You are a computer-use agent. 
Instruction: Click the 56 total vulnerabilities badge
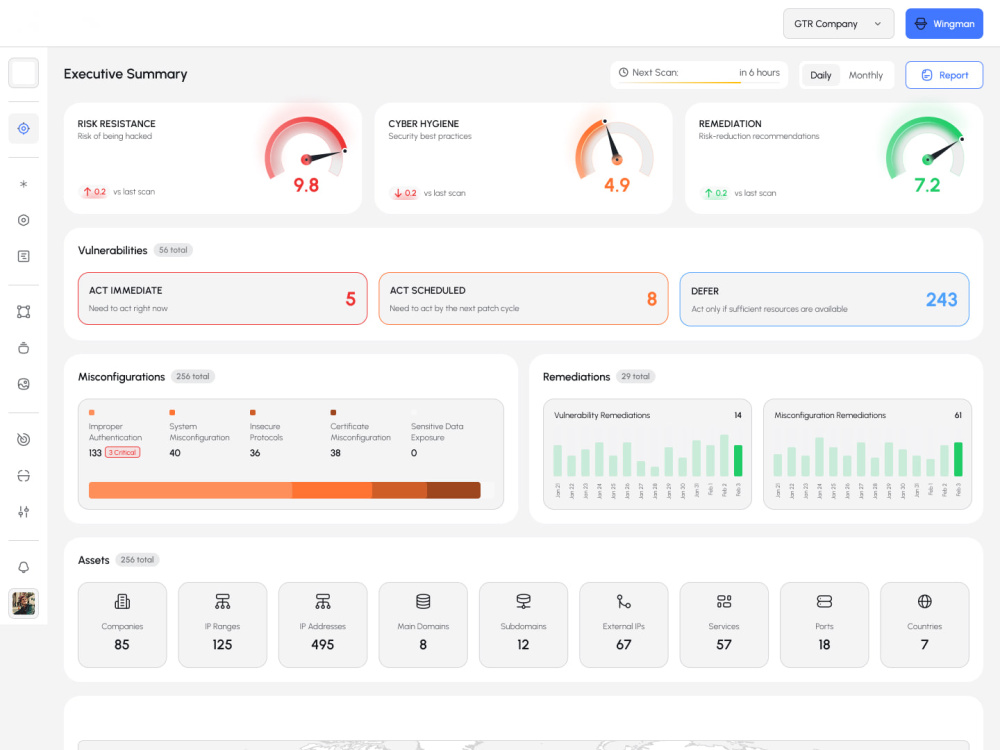pos(173,250)
